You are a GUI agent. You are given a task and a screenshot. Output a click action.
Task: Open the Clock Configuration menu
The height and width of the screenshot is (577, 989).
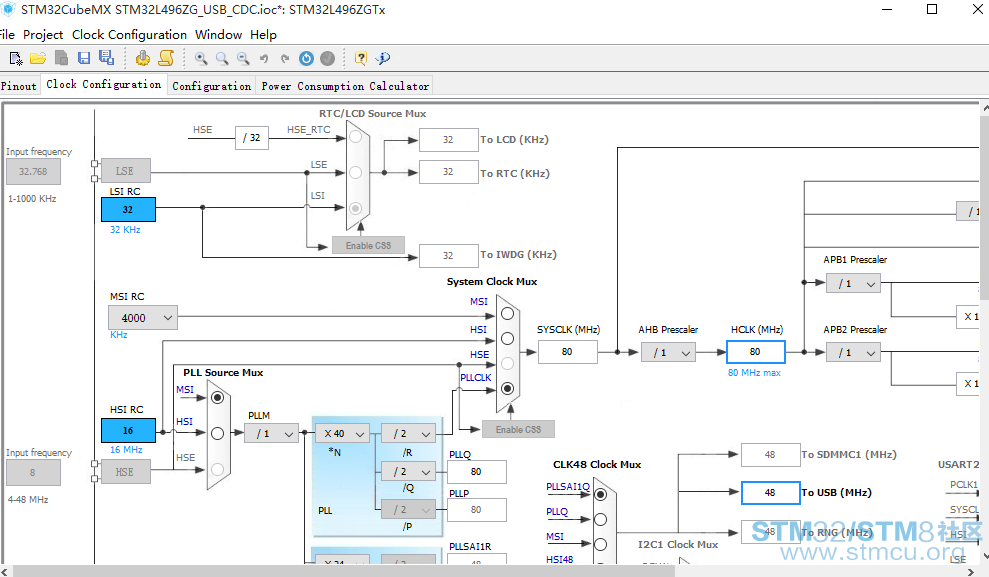pyautogui.click(x=129, y=35)
